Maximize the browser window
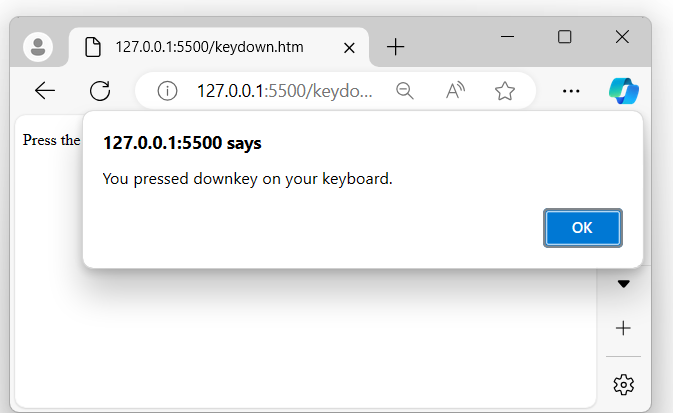 [x=565, y=37]
